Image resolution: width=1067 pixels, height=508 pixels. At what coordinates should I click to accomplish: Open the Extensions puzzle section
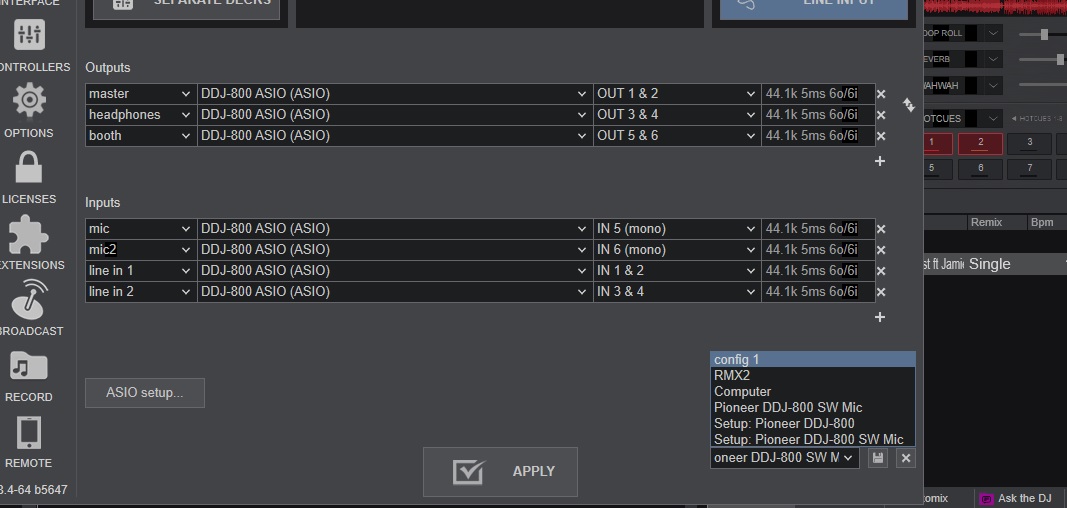pos(29,243)
